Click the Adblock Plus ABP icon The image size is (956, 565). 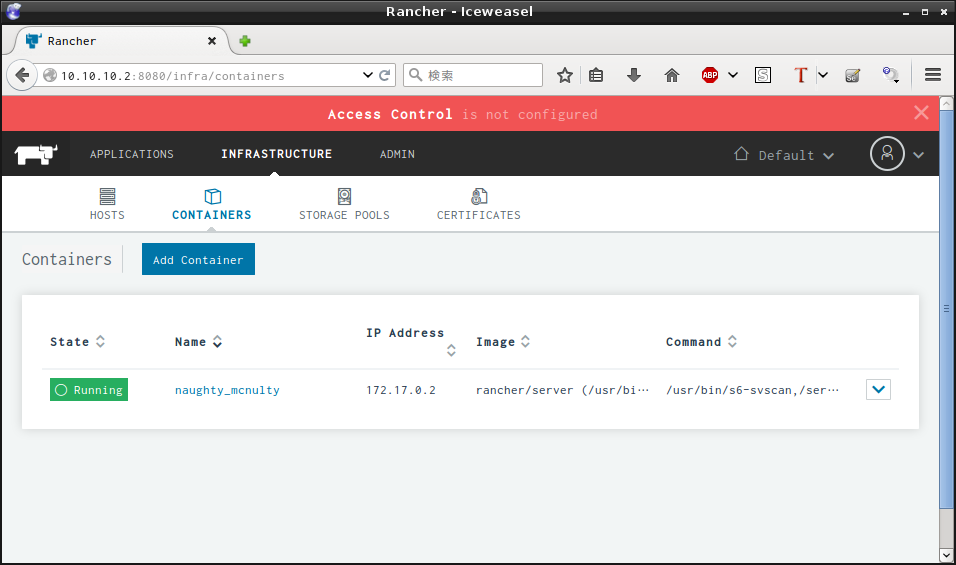[710, 75]
